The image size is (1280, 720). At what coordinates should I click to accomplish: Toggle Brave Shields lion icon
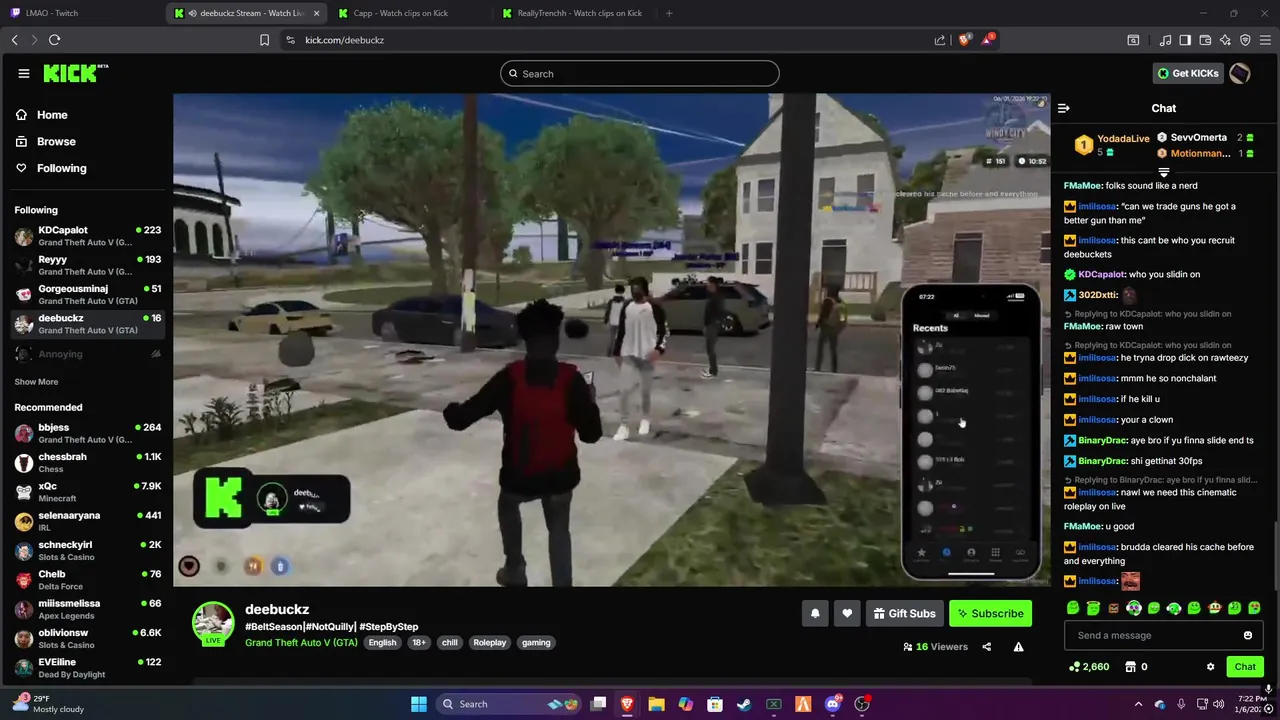point(965,40)
